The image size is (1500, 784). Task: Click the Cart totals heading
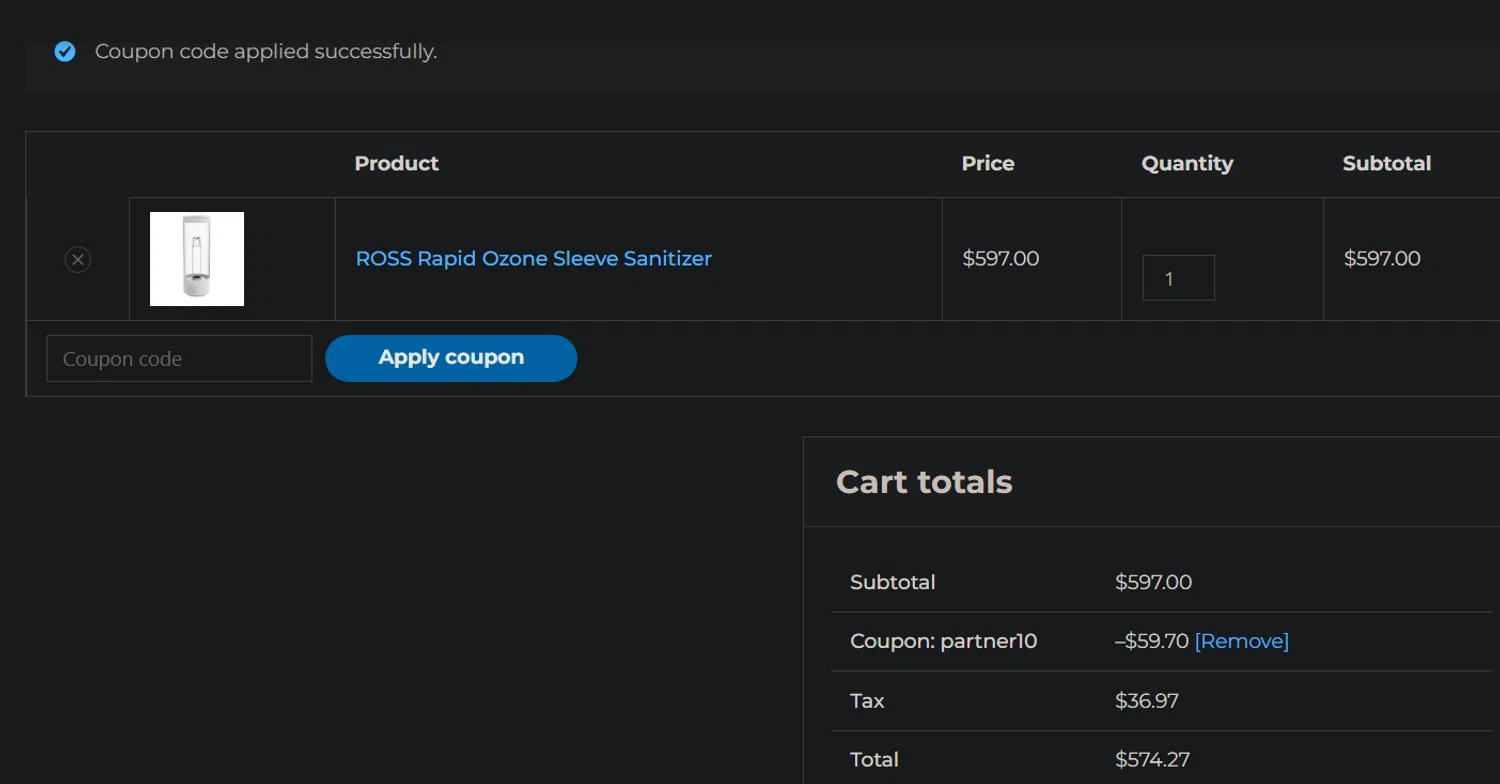coord(924,482)
